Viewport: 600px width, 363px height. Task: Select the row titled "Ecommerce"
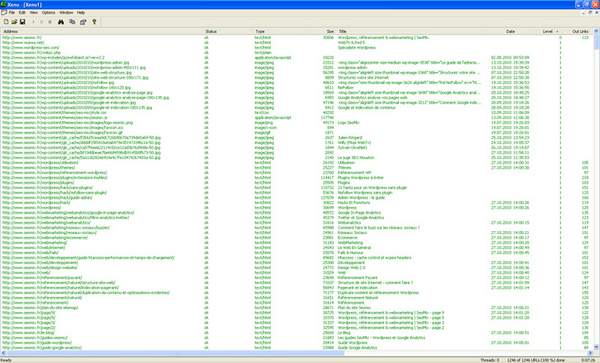coord(297,238)
